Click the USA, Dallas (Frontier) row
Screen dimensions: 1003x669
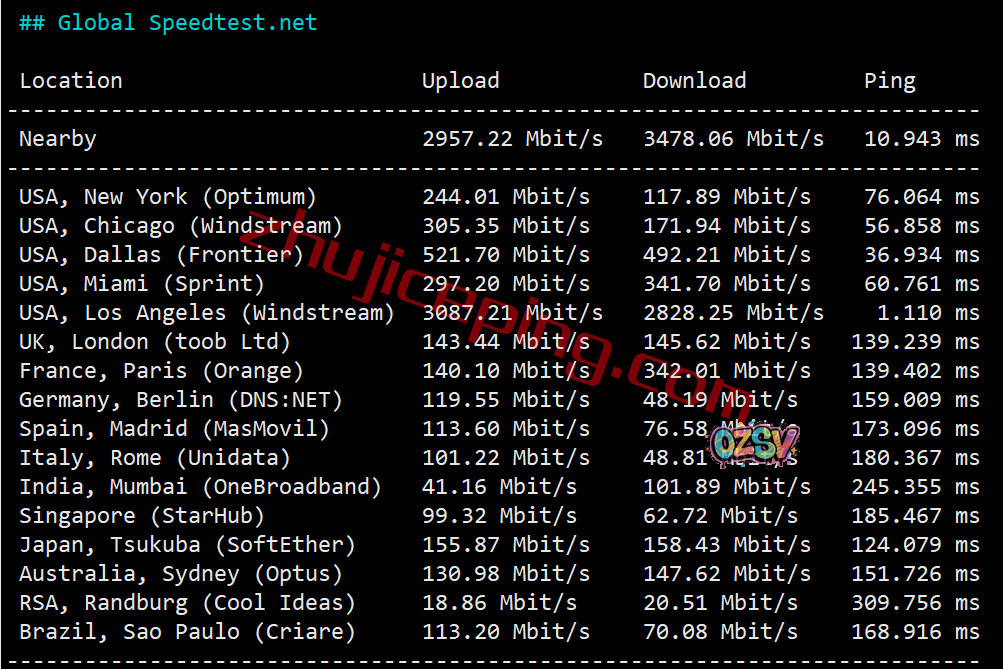tap(499, 255)
